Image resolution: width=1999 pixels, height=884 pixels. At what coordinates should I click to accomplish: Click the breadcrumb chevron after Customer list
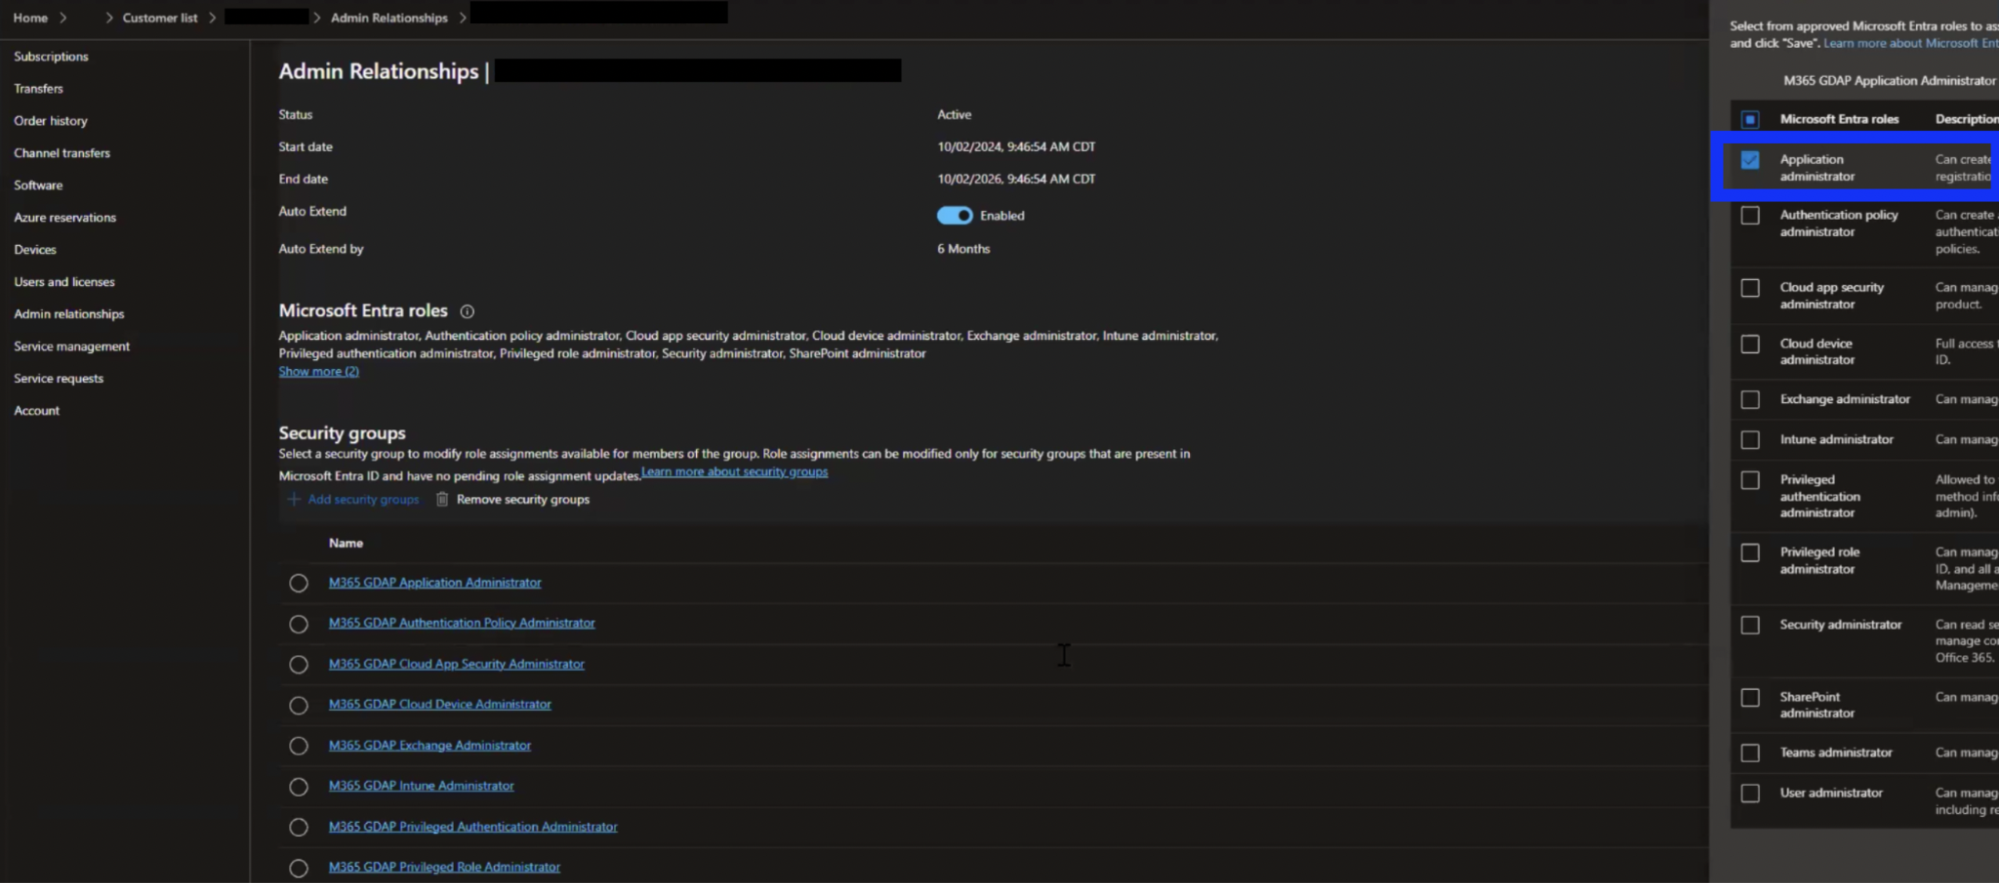212,18
